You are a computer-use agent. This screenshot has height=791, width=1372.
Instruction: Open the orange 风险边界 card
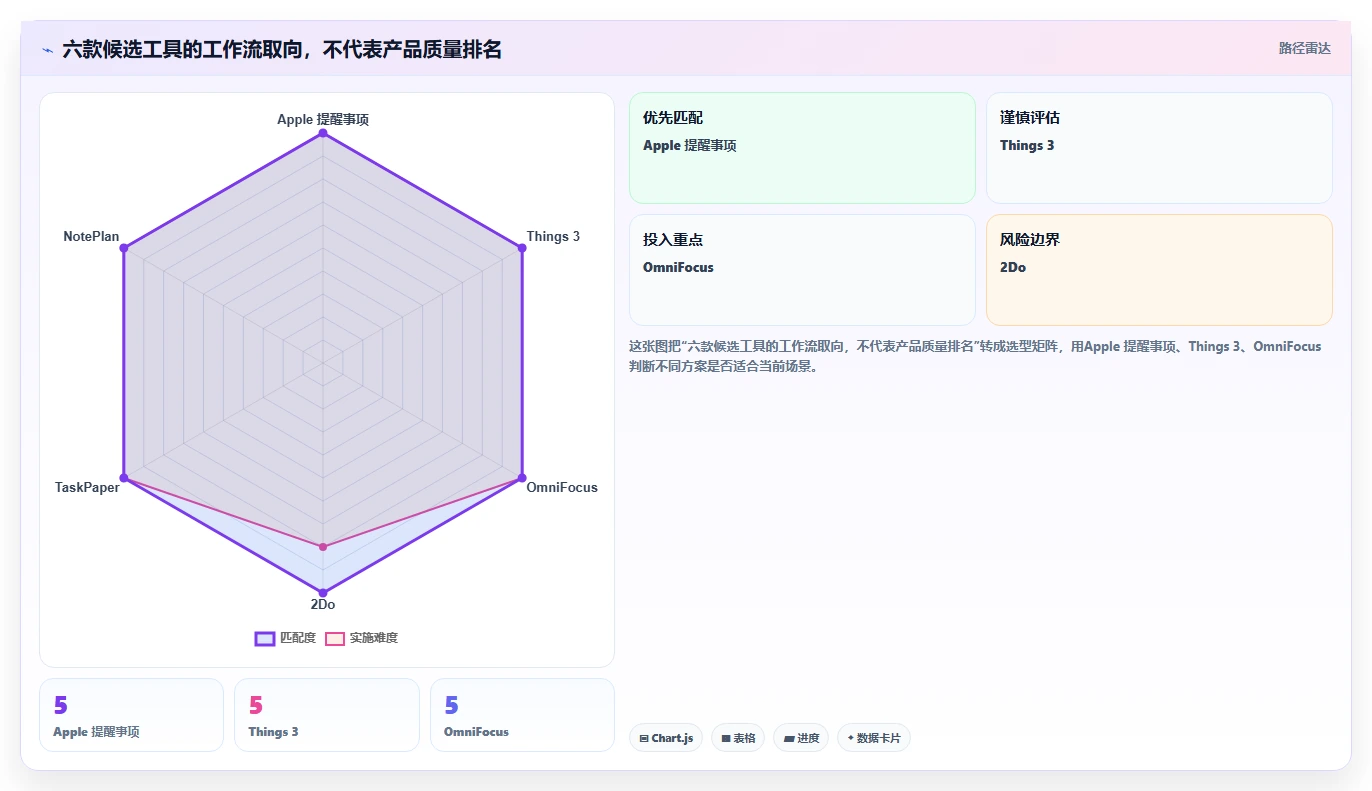(1159, 270)
